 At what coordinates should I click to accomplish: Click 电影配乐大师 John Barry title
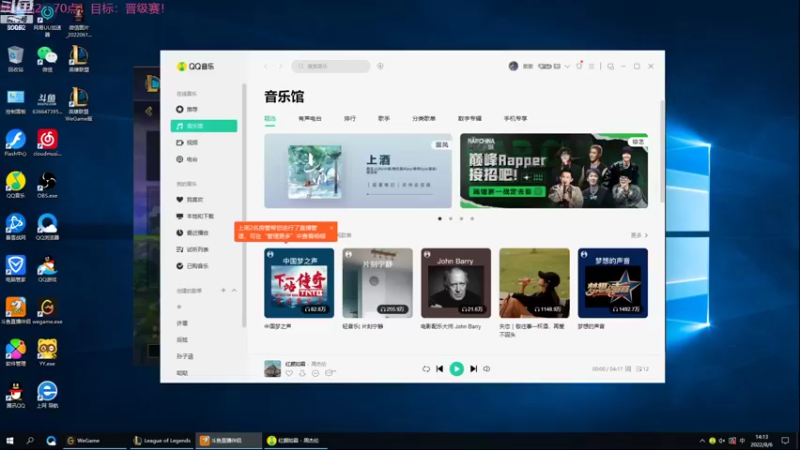click(451, 327)
